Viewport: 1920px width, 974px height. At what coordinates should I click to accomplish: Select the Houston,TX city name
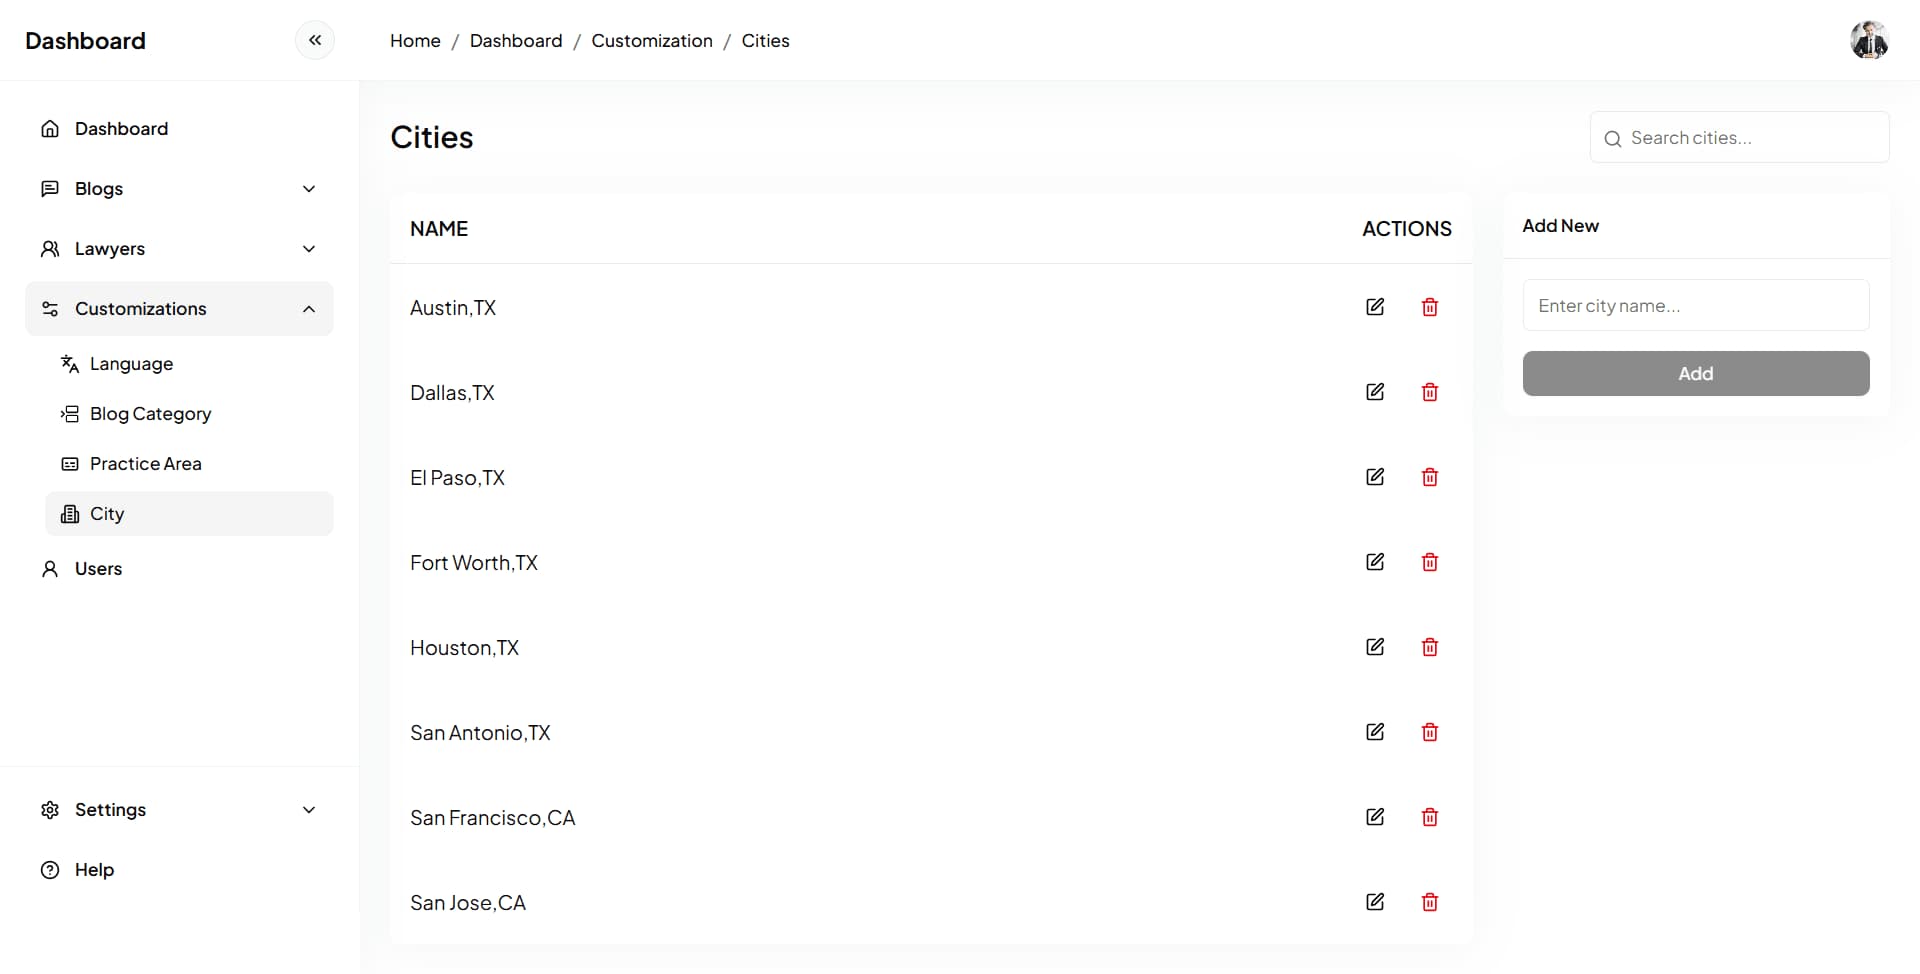click(464, 648)
